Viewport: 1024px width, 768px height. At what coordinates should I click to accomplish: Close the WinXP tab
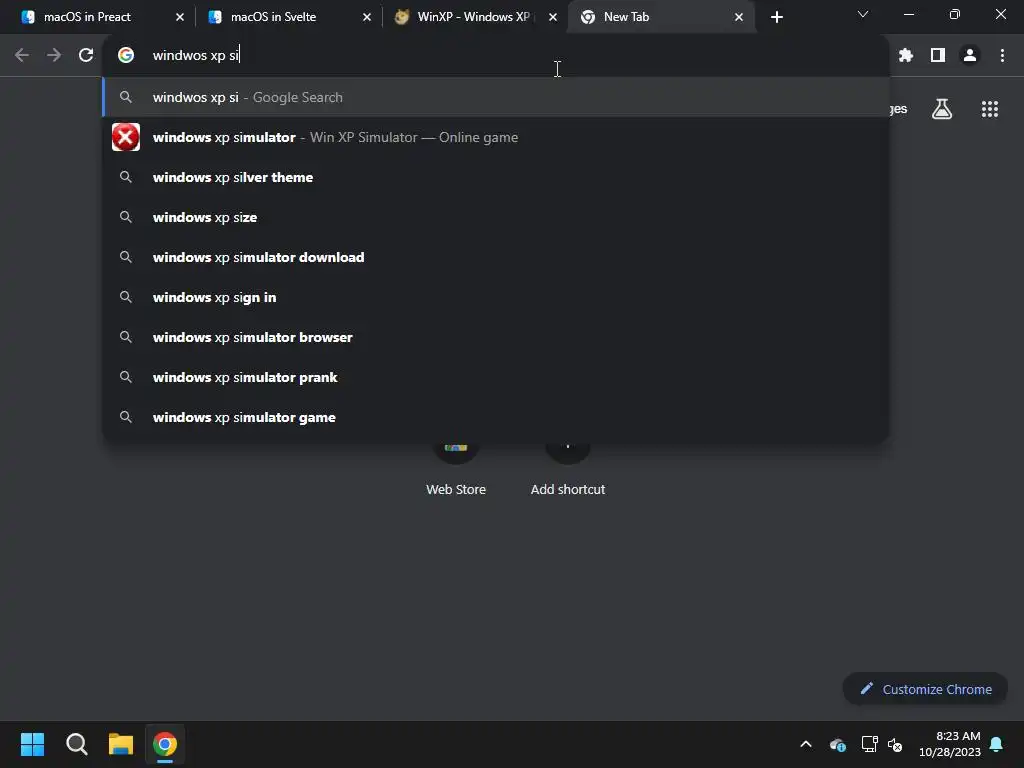click(x=552, y=17)
